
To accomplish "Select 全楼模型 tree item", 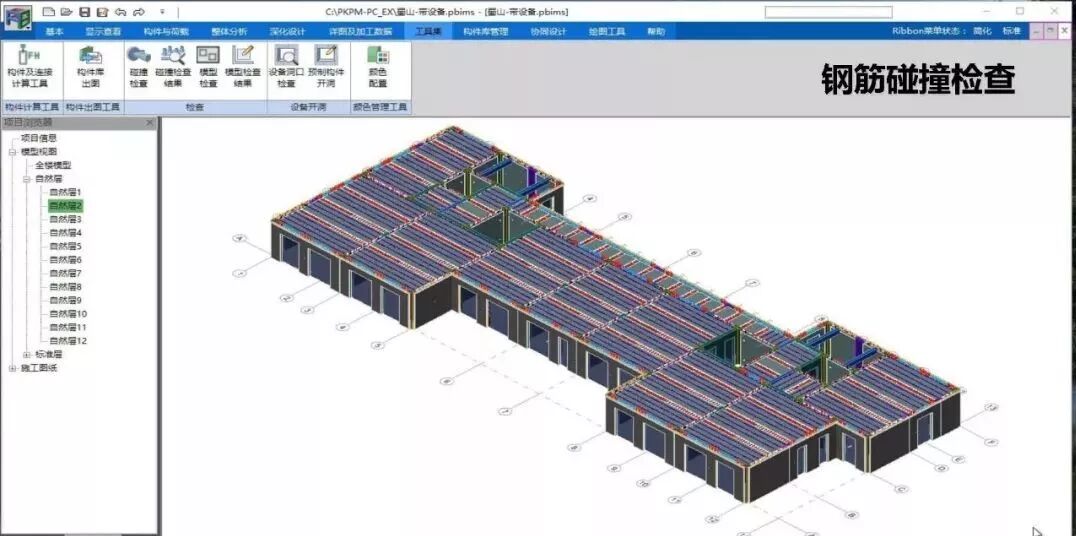I will 54,165.
